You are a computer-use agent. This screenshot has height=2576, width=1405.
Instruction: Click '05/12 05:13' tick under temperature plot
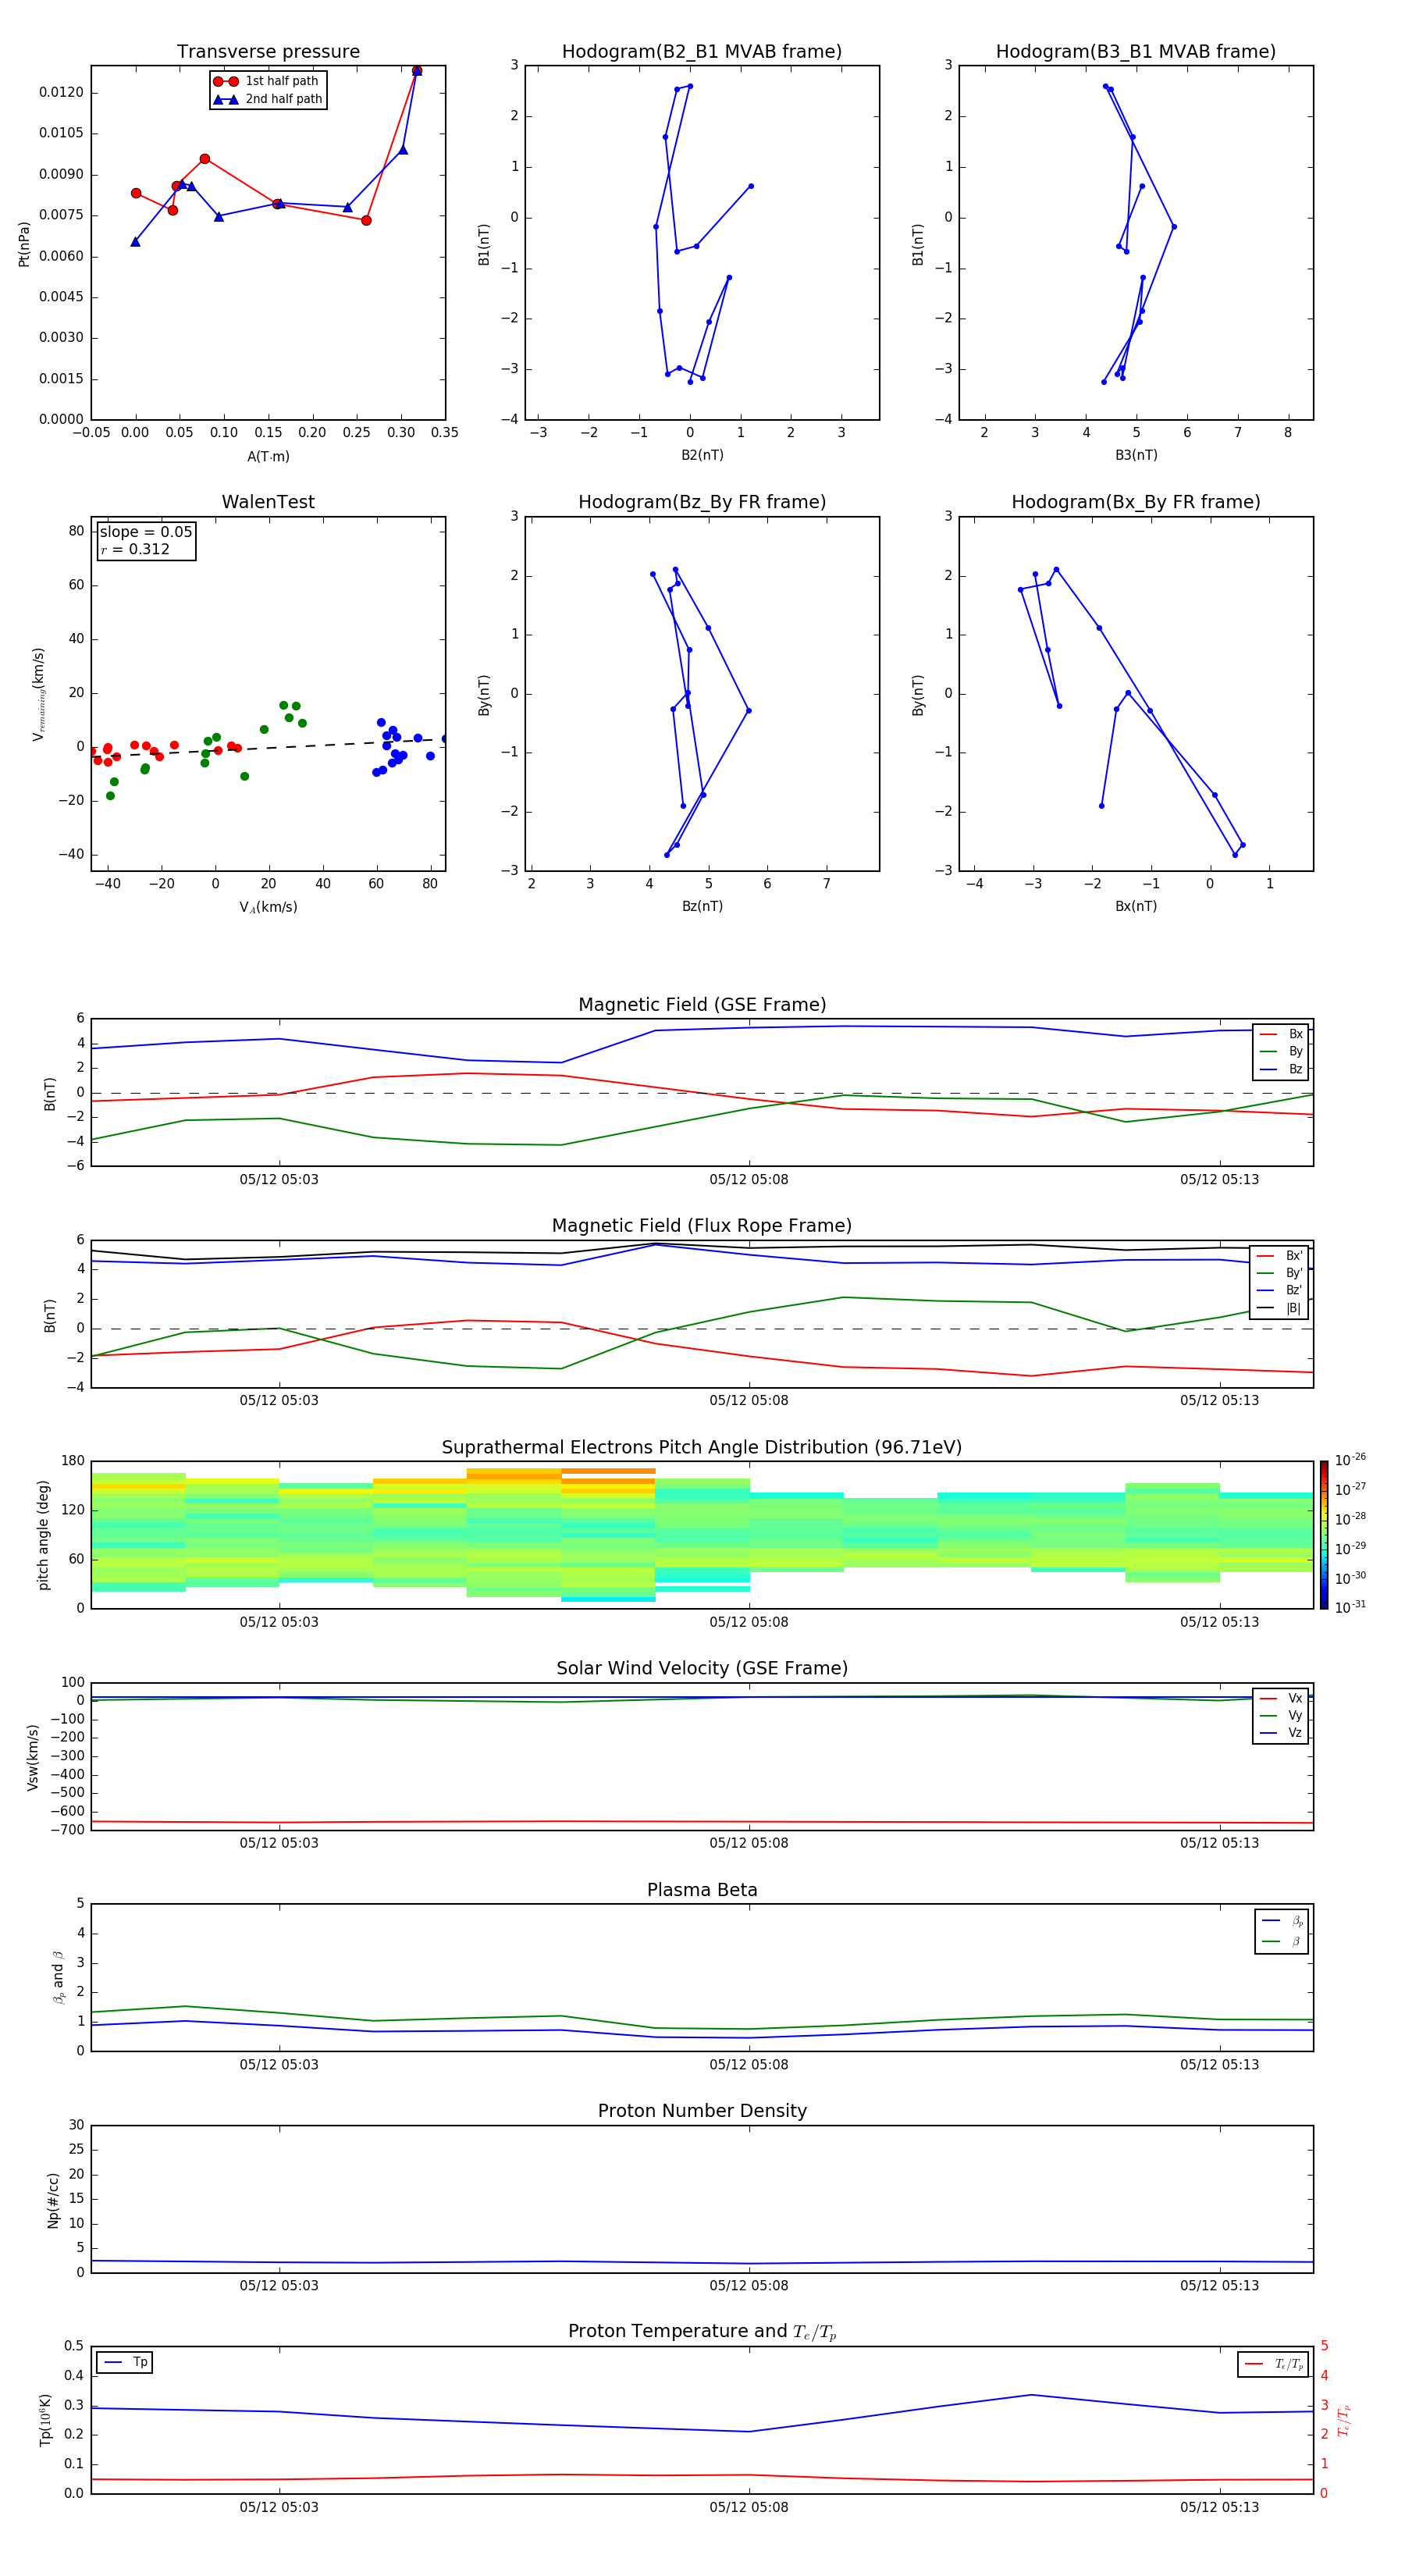[1219, 2508]
